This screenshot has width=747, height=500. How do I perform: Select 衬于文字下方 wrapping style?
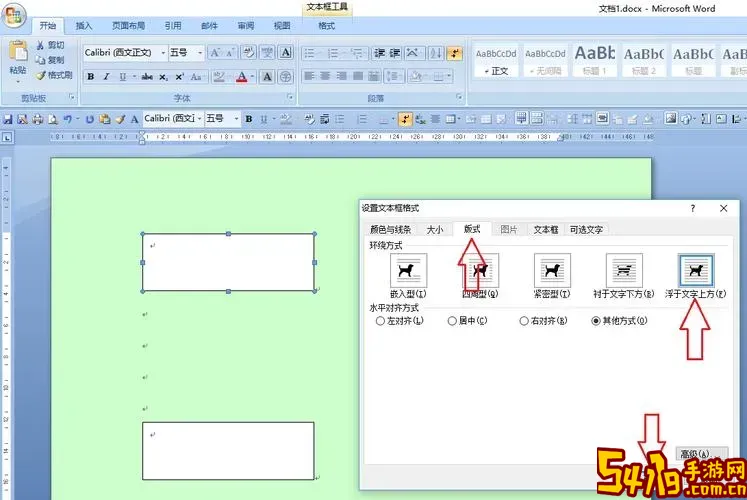pos(624,270)
